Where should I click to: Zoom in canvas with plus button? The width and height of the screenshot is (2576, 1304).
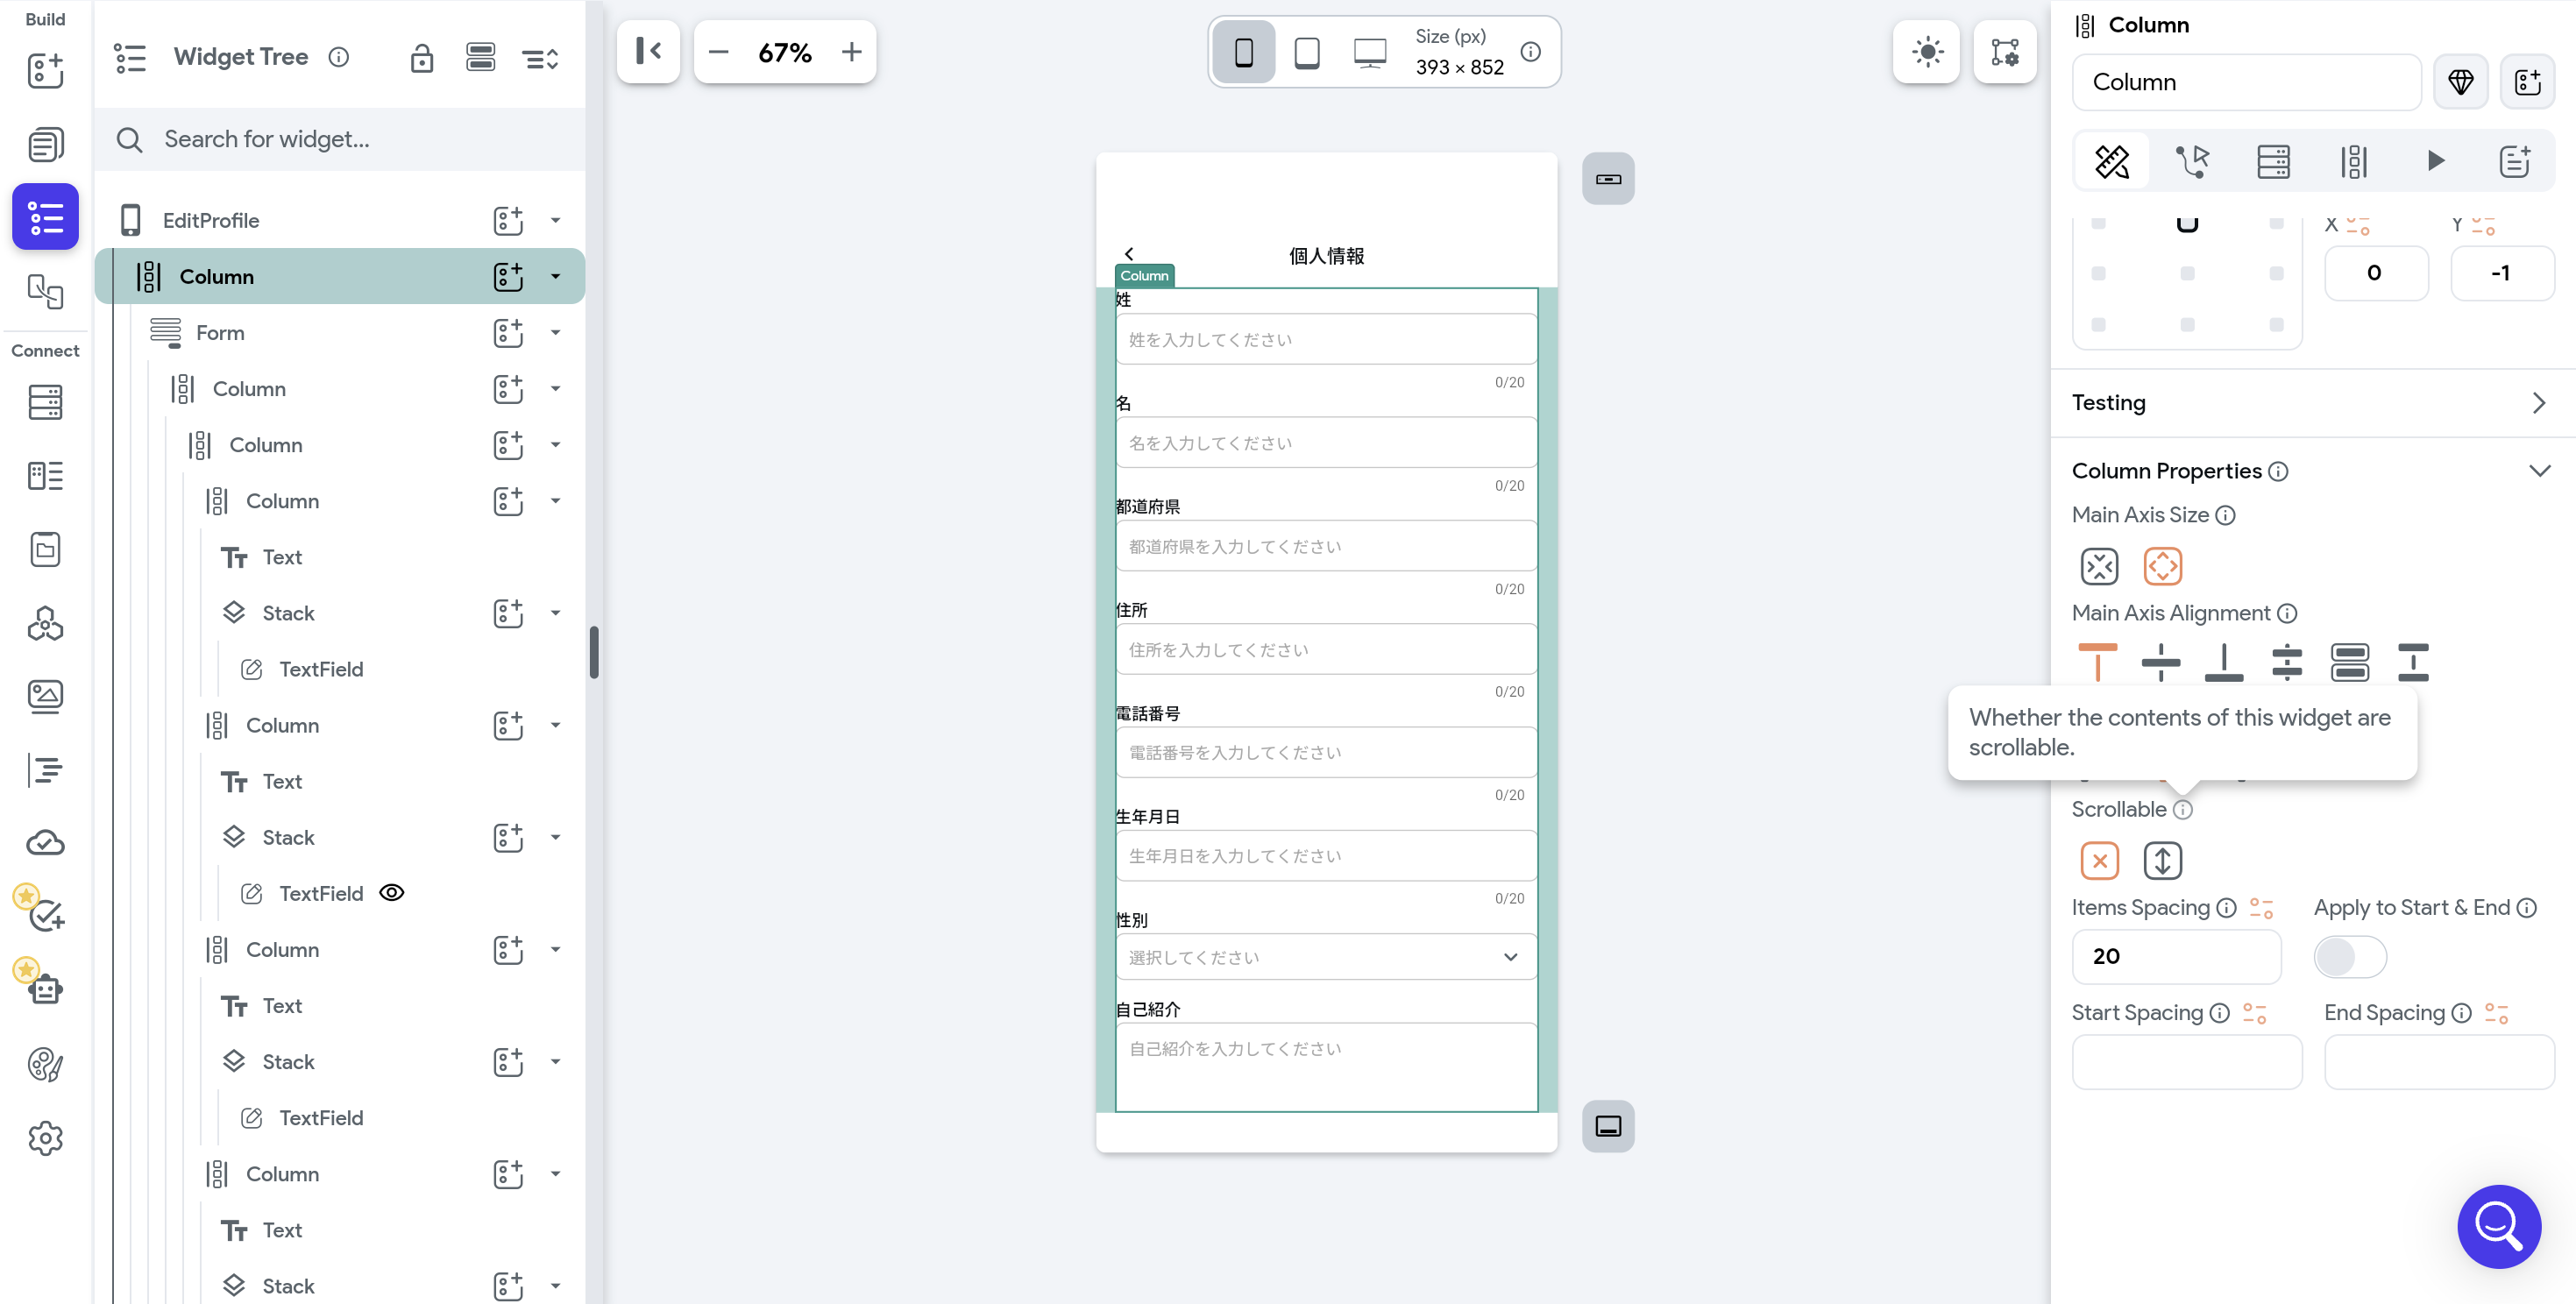851,52
